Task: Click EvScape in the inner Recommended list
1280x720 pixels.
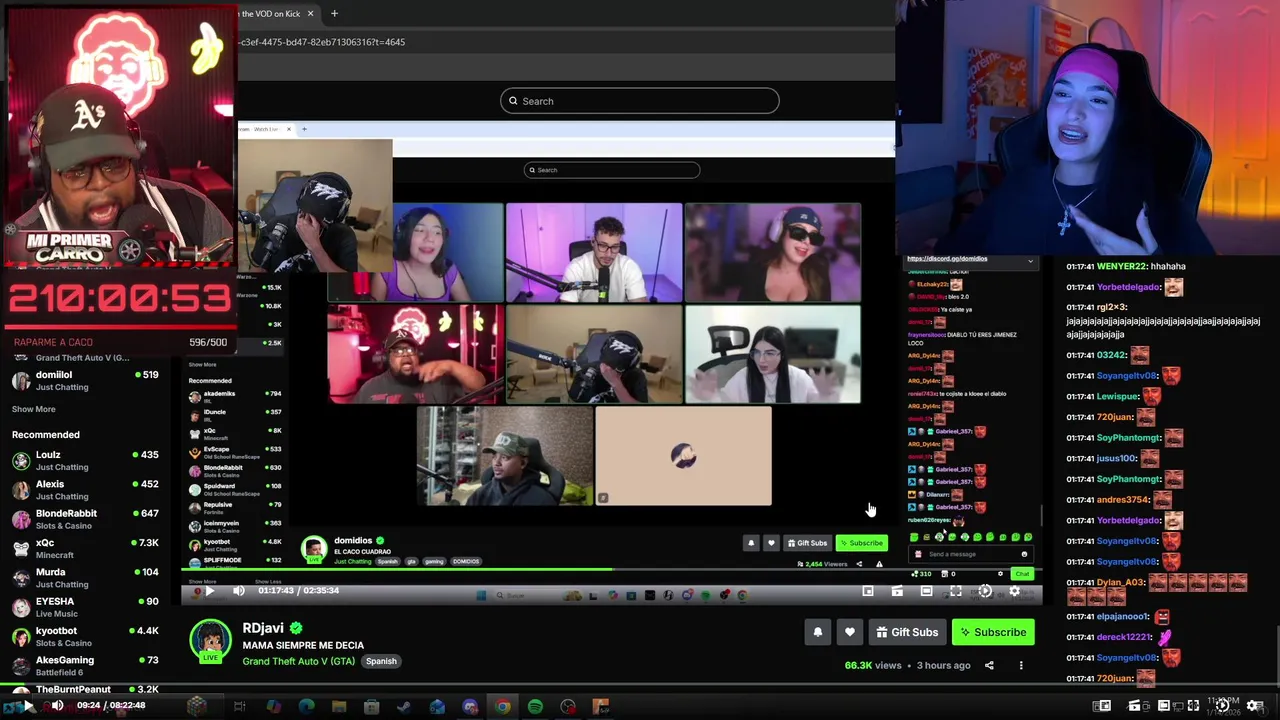Action: (x=235, y=451)
